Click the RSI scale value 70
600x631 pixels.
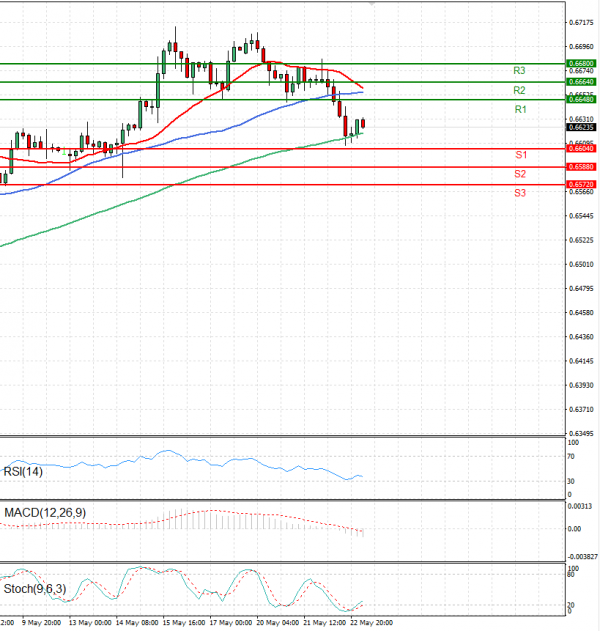click(x=571, y=456)
